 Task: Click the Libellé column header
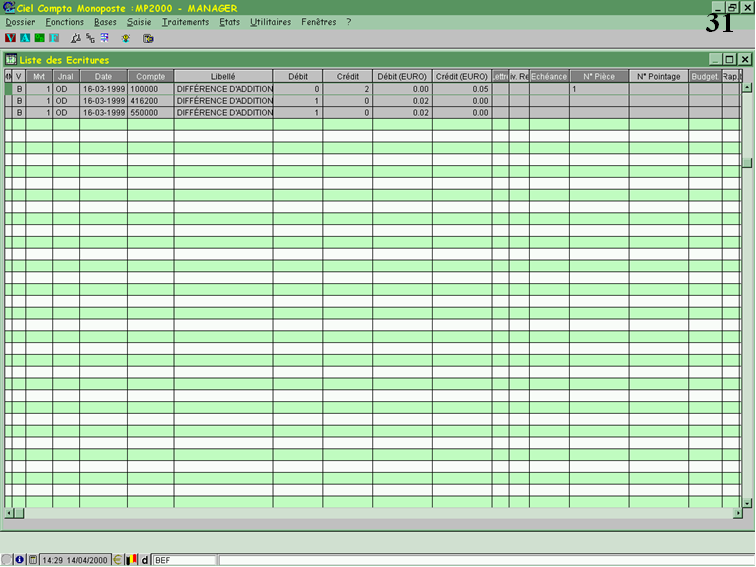(x=223, y=76)
